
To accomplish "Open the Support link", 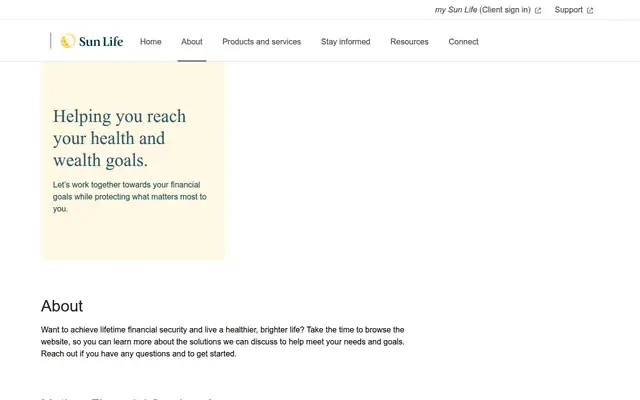I will (x=573, y=10).
